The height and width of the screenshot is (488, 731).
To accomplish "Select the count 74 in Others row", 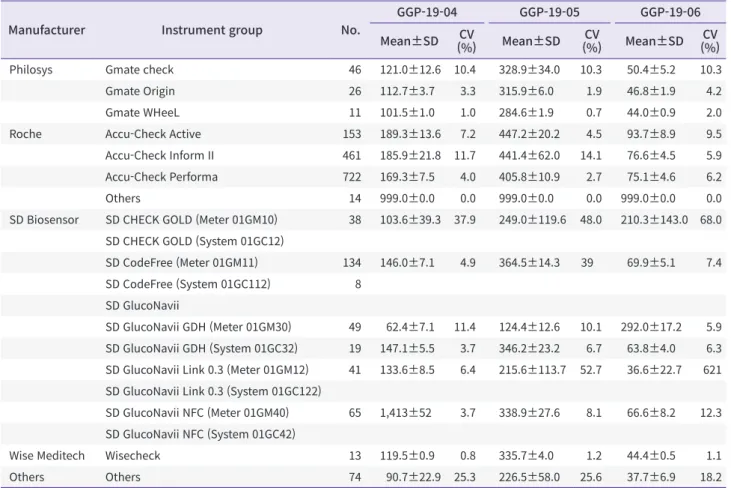I will [x=355, y=477].
